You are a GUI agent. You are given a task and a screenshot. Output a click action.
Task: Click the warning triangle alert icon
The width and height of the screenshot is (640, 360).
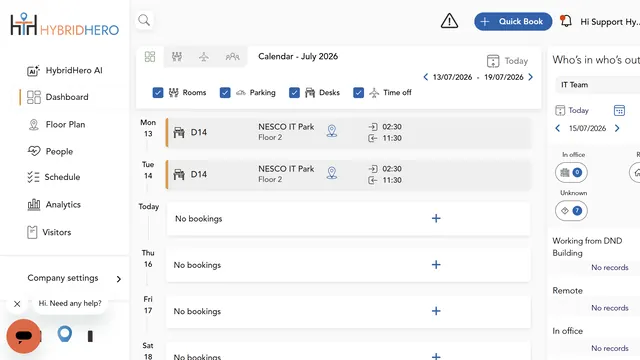[449, 21]
